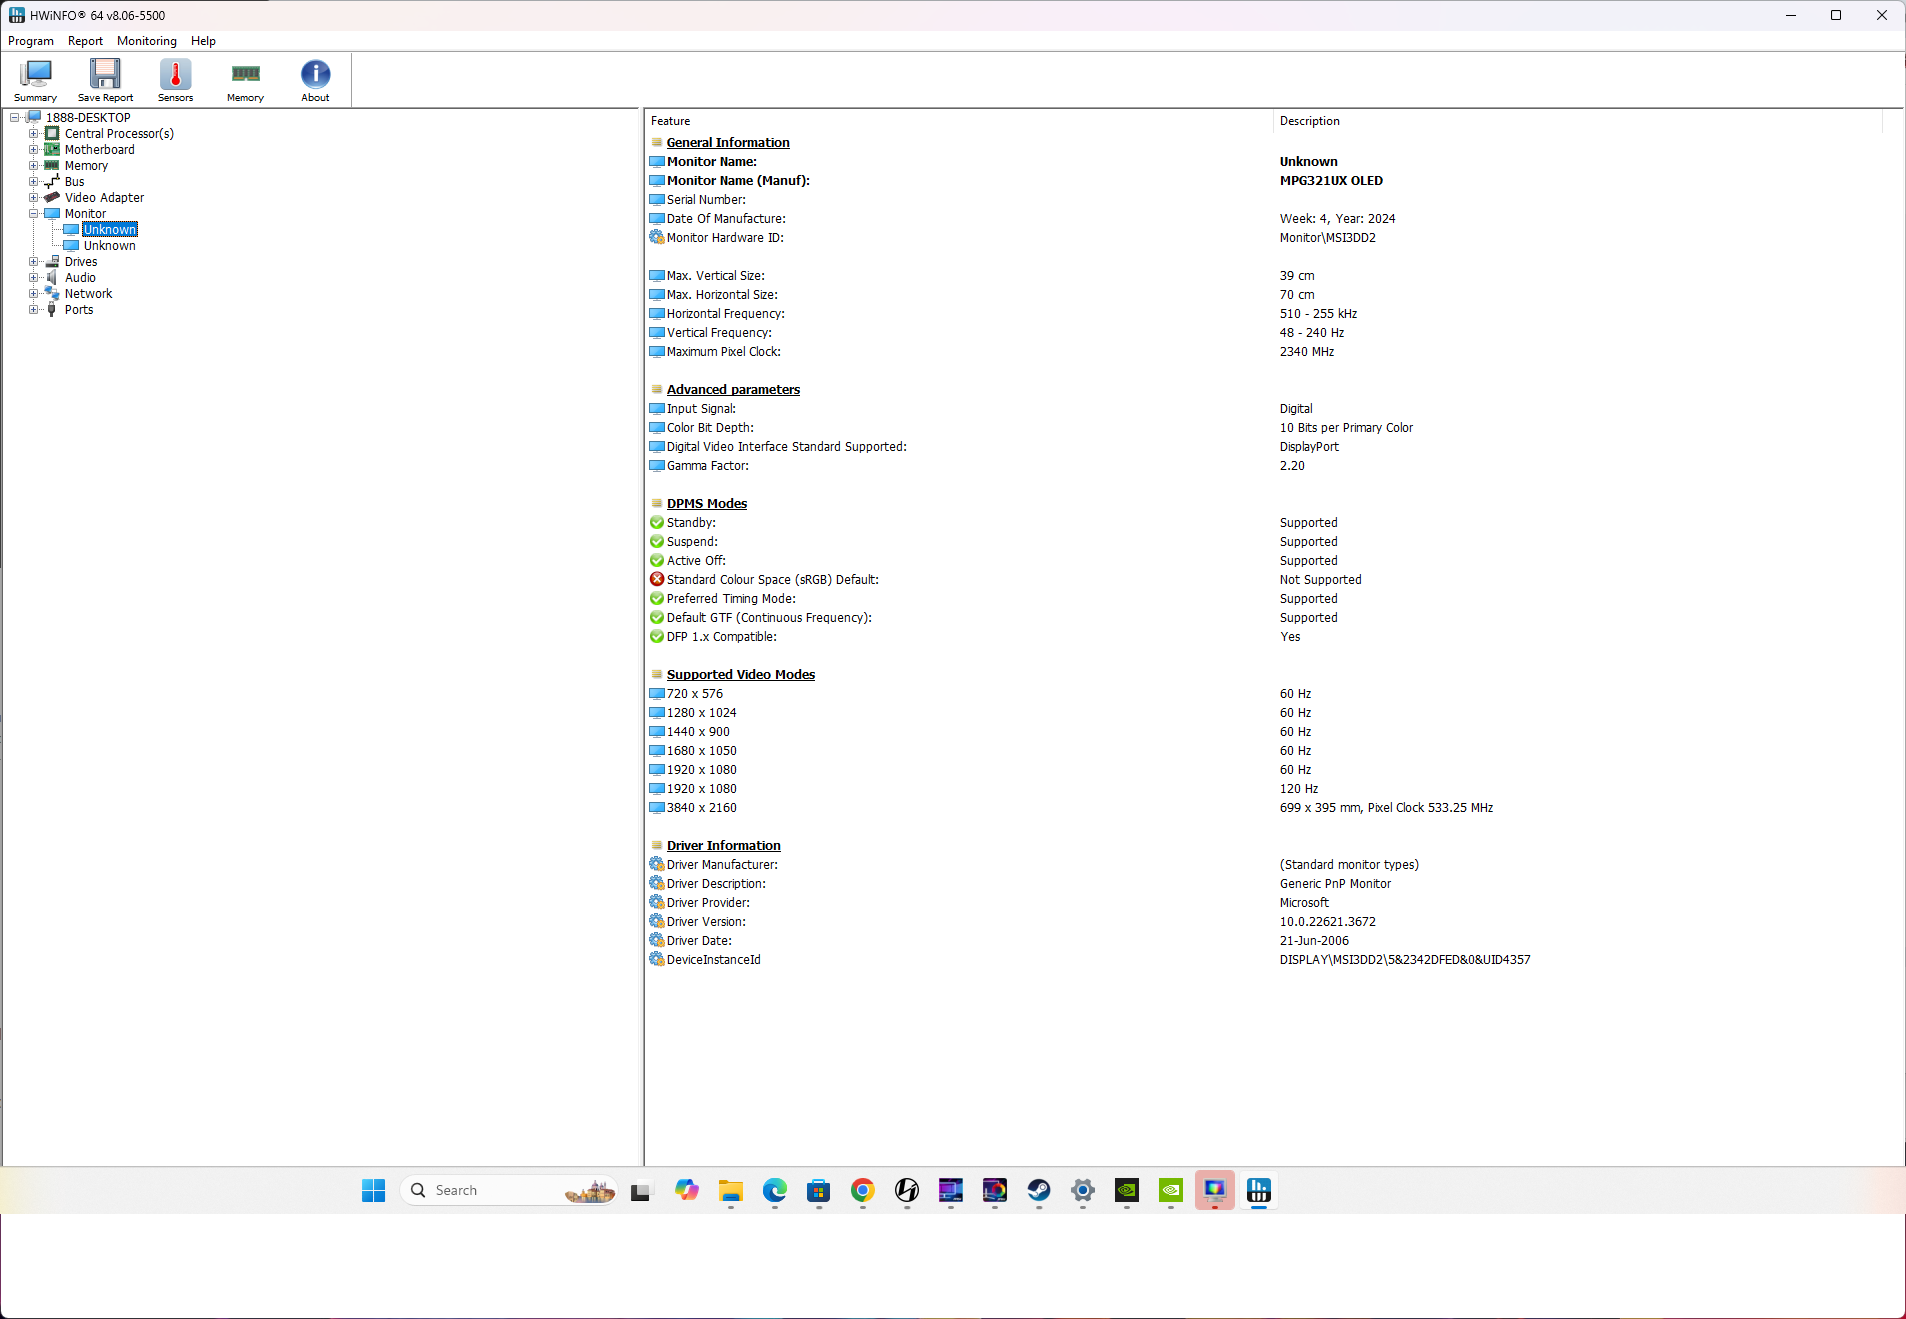Click the DPMS Modes section heading
1906x1319 pixels.
pyautogui.click(x=707, y=504)
